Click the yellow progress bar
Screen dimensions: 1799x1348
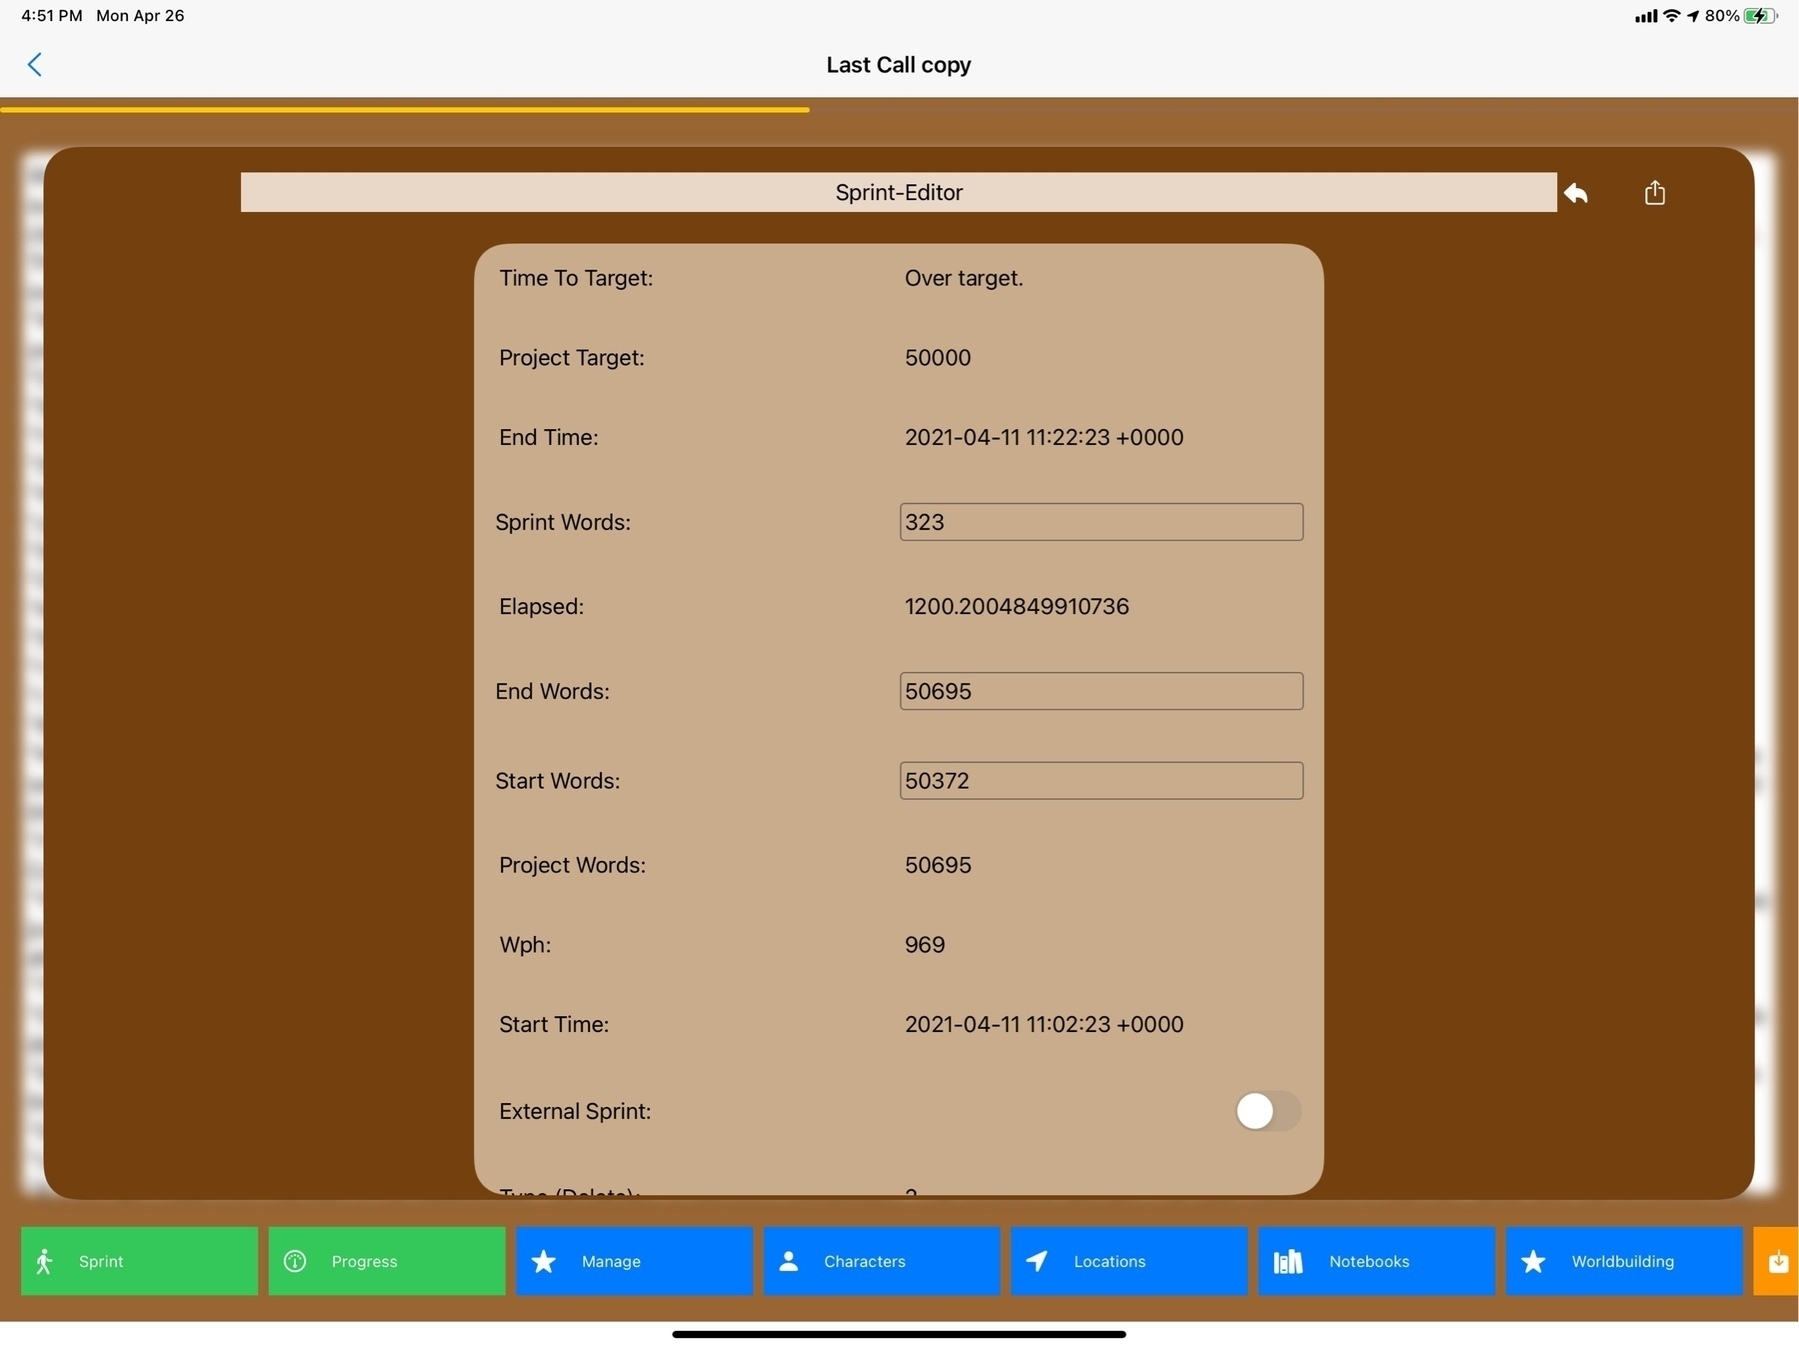click(404, 109)
